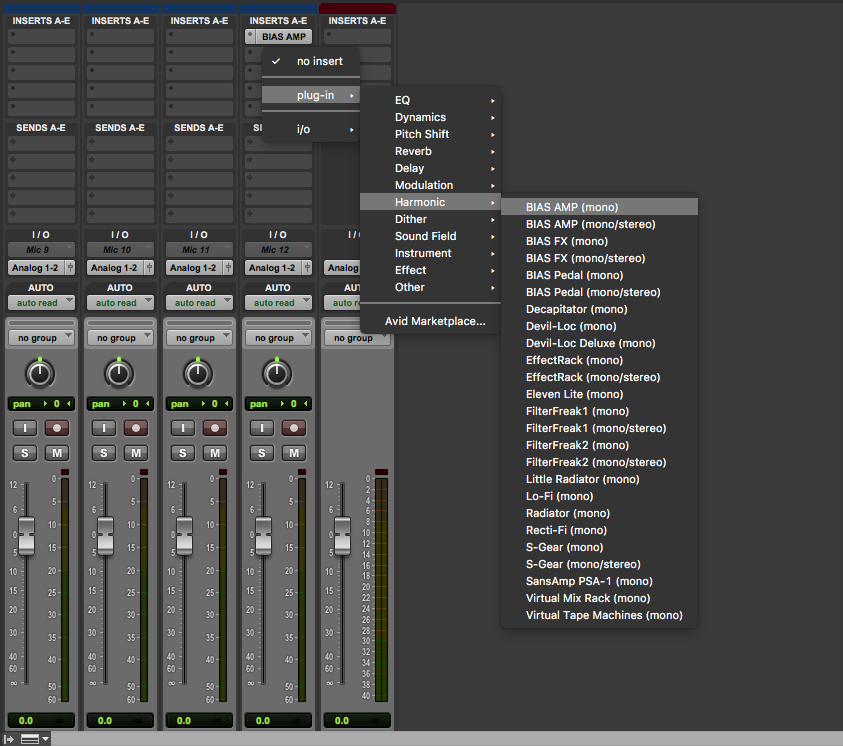
Task: Open the no group dropdown on Mic 11
Action: [x=199, y=338]
